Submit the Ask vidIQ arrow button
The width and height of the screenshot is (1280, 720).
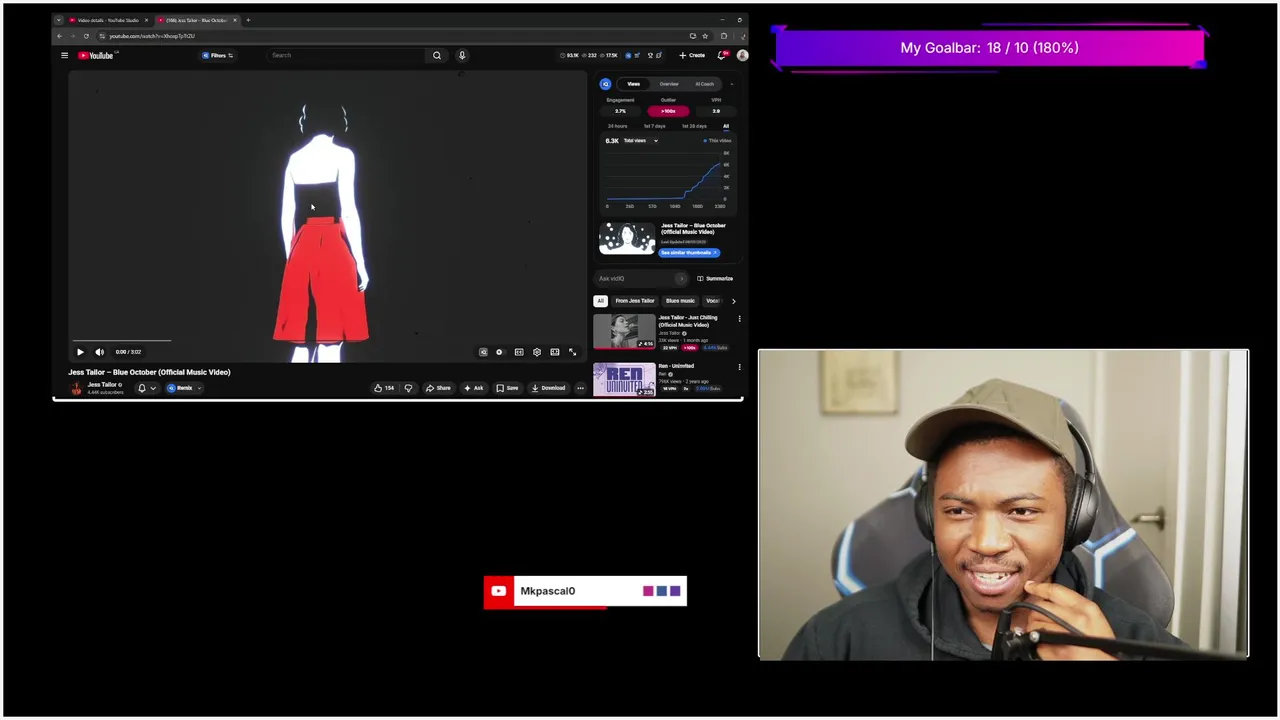(682, 278)
